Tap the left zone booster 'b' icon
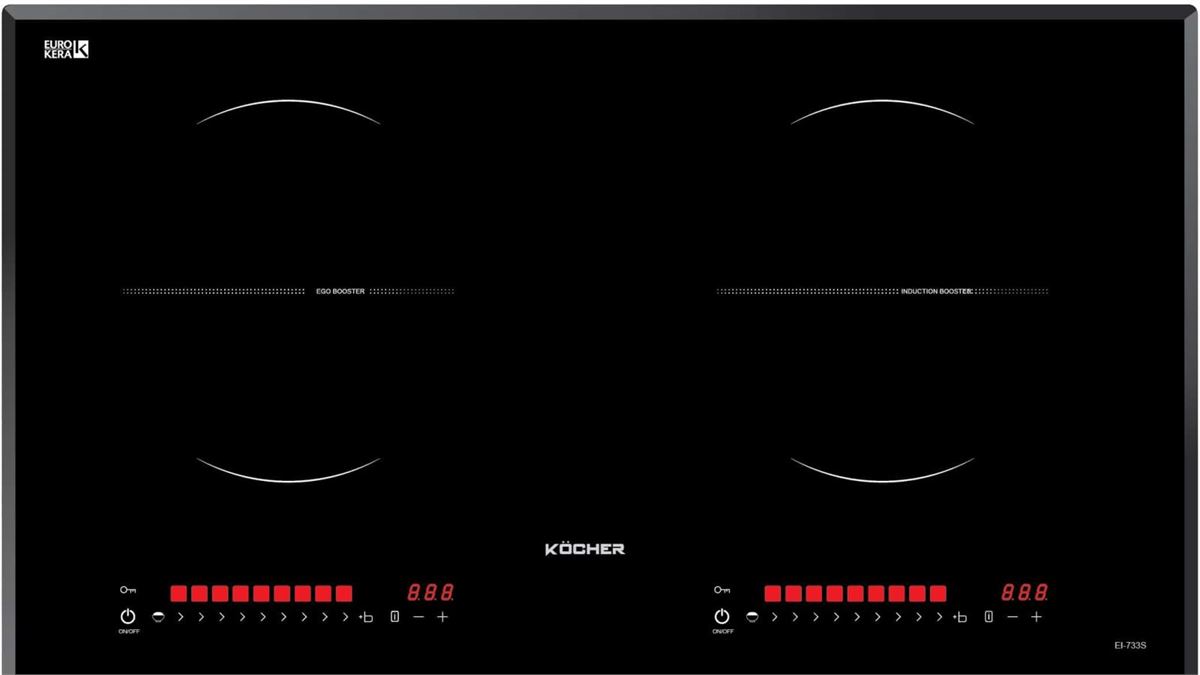This screenshot has height=675, width=1200. pos(366,617)
